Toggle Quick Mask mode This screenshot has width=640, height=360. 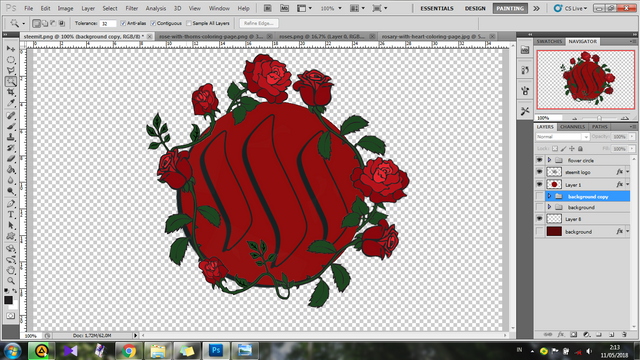point(11,316)
